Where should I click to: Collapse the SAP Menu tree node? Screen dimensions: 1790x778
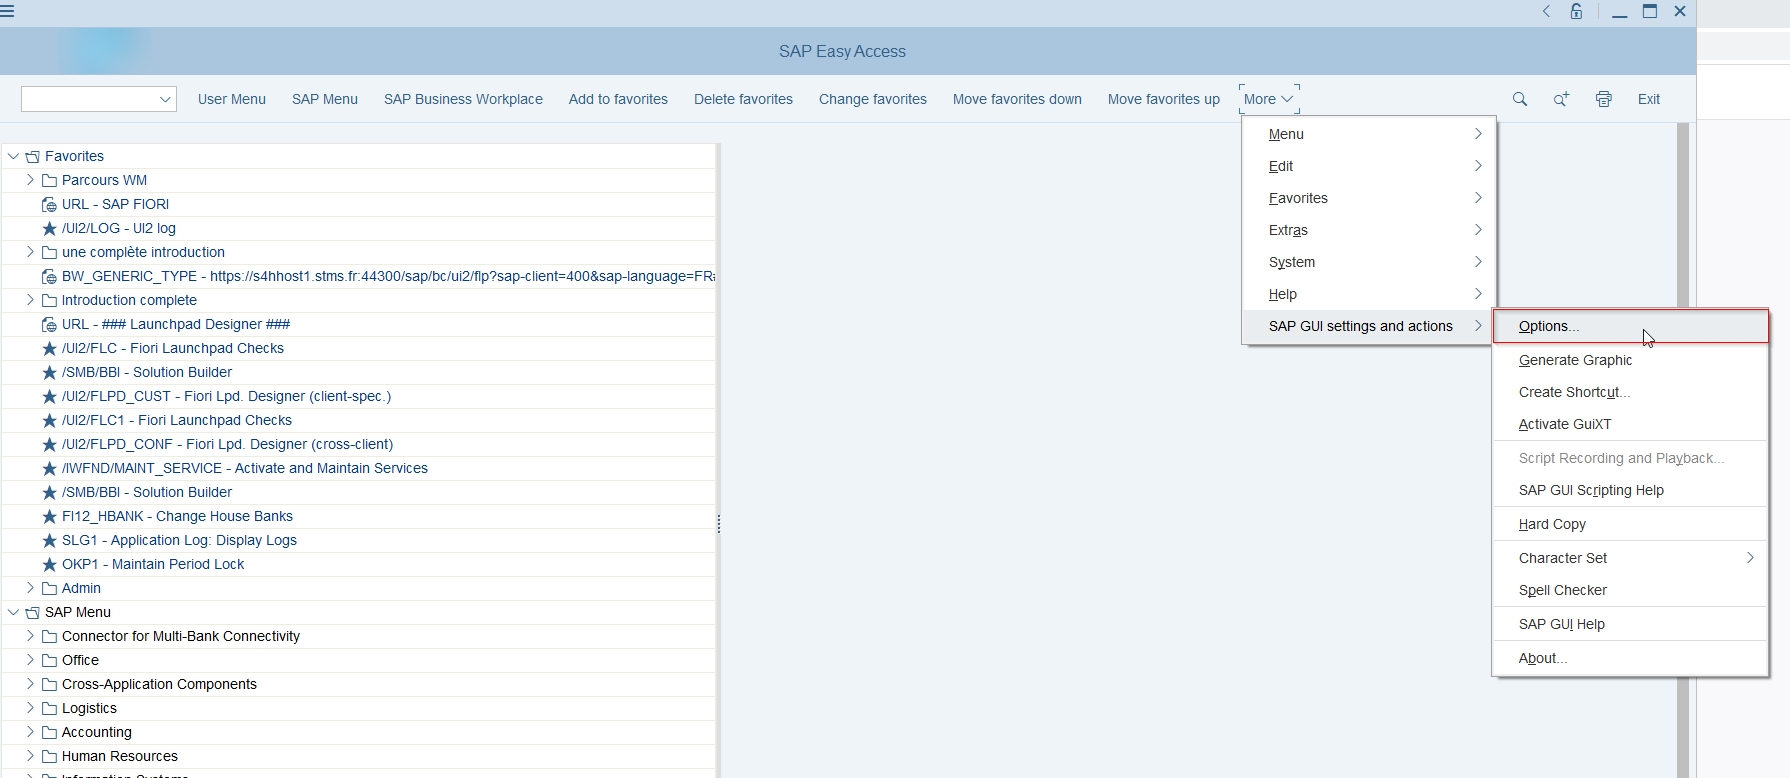click(x=13, y=612)
